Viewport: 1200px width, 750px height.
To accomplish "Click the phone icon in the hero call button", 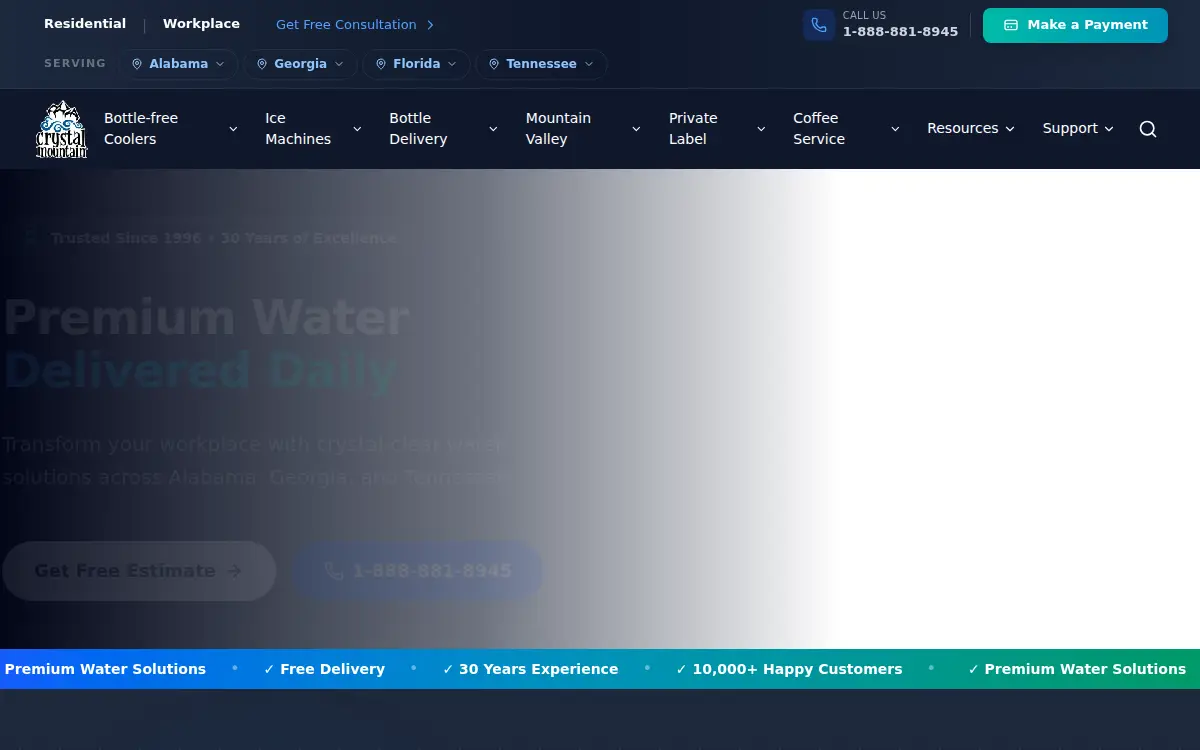I will click(334, 571).
